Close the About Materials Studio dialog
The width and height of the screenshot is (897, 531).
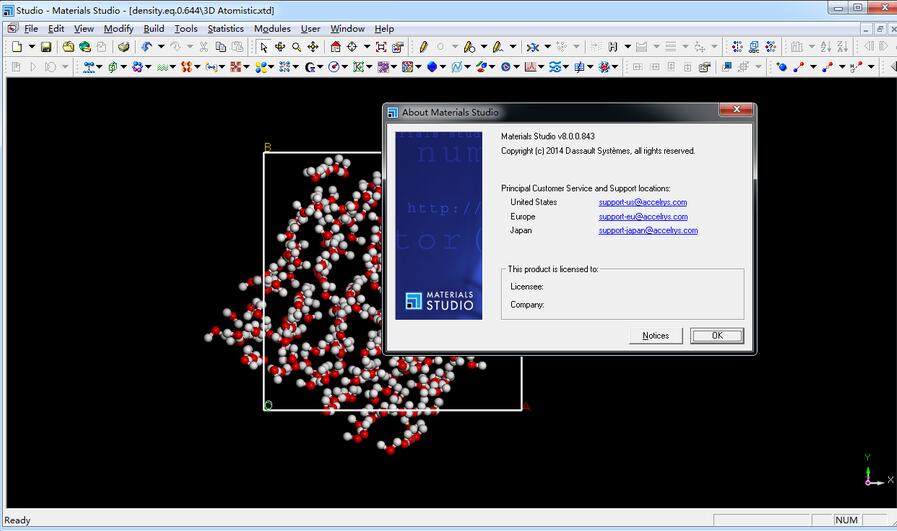(x=736, y=109)
